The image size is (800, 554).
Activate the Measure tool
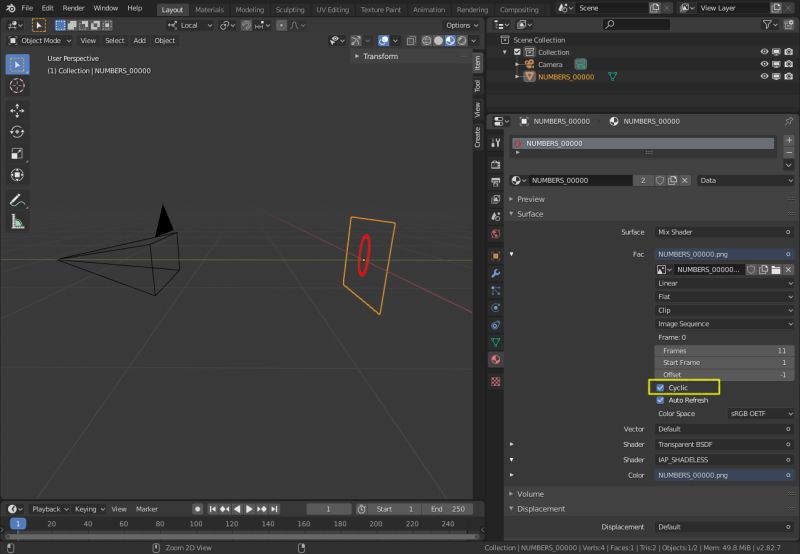pos(17,221)
